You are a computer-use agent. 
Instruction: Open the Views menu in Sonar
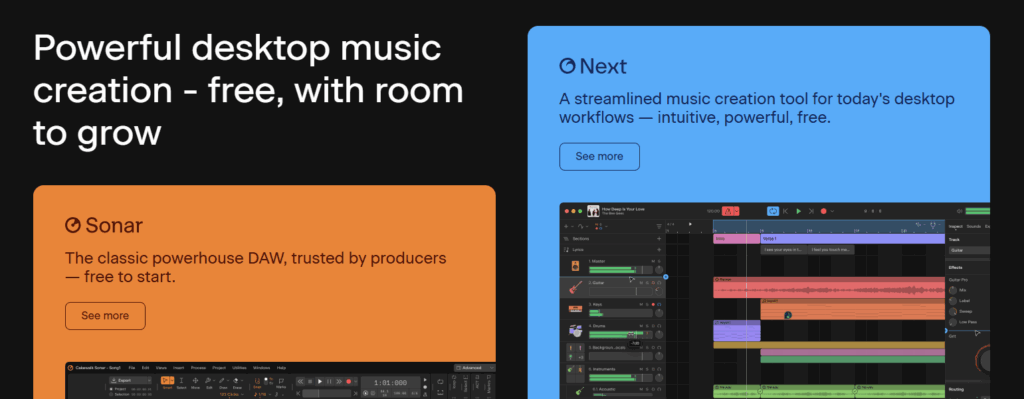(x=161, y=368)
